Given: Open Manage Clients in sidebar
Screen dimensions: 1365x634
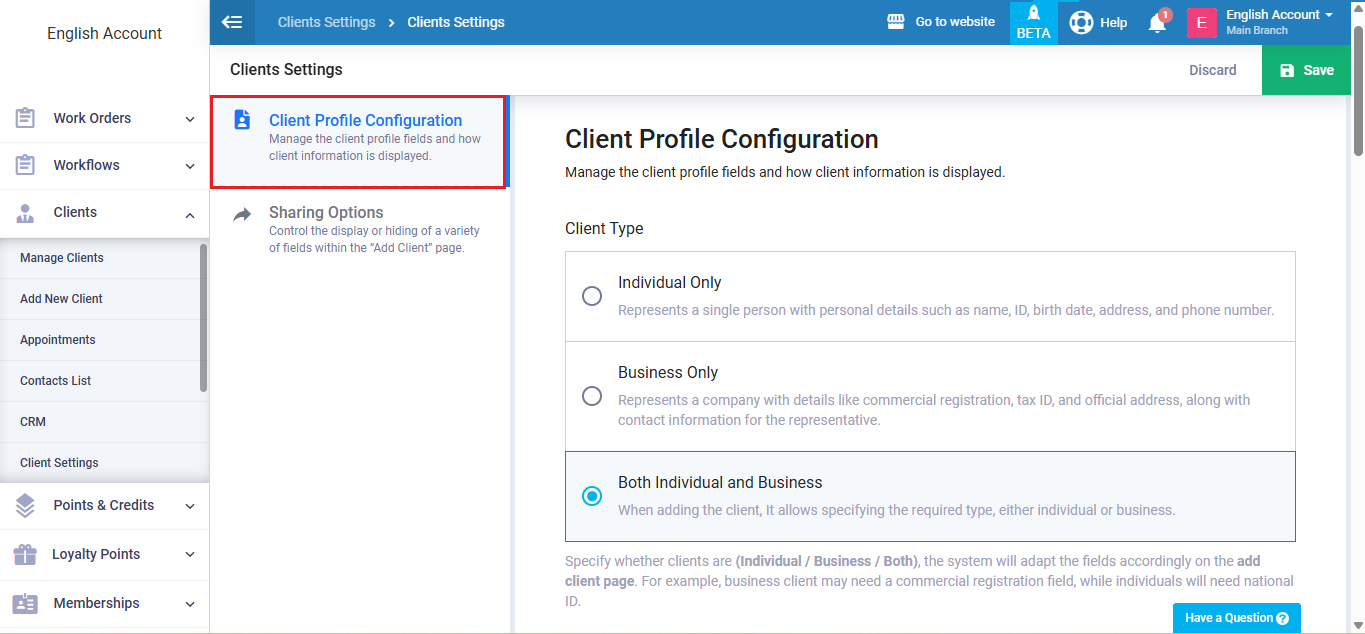Looking at the screenshot, I should (x=62, y=258).
